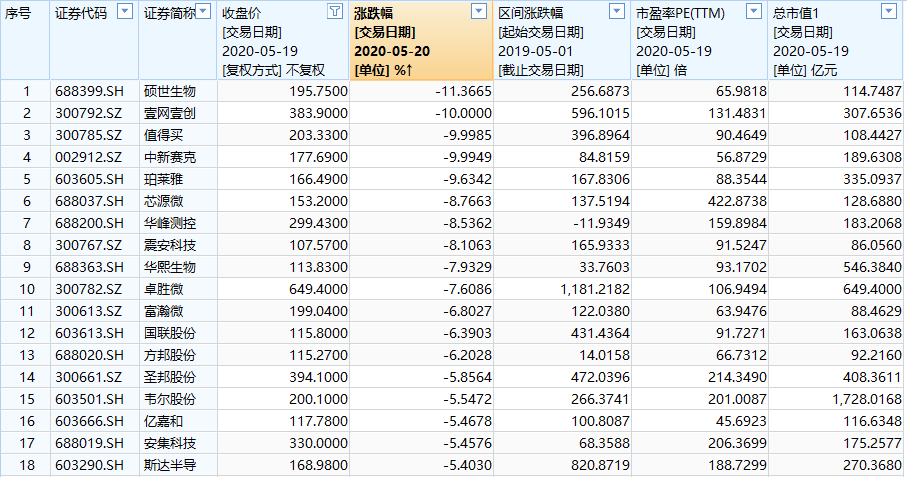Expand the 证券简称 column dropdown arrow
Image resolution: width=907 pixels, height=477 pixels.
click(x=203, y=12)
